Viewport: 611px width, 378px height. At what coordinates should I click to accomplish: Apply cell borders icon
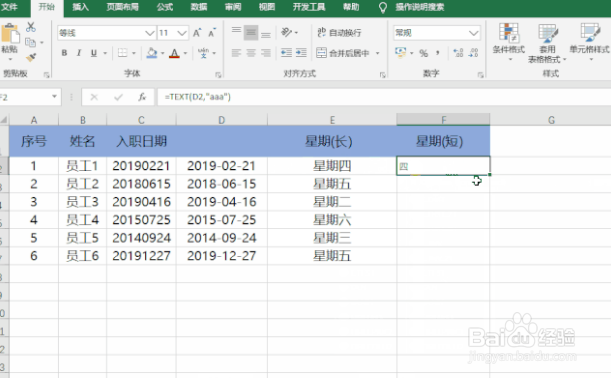(123, 53)
